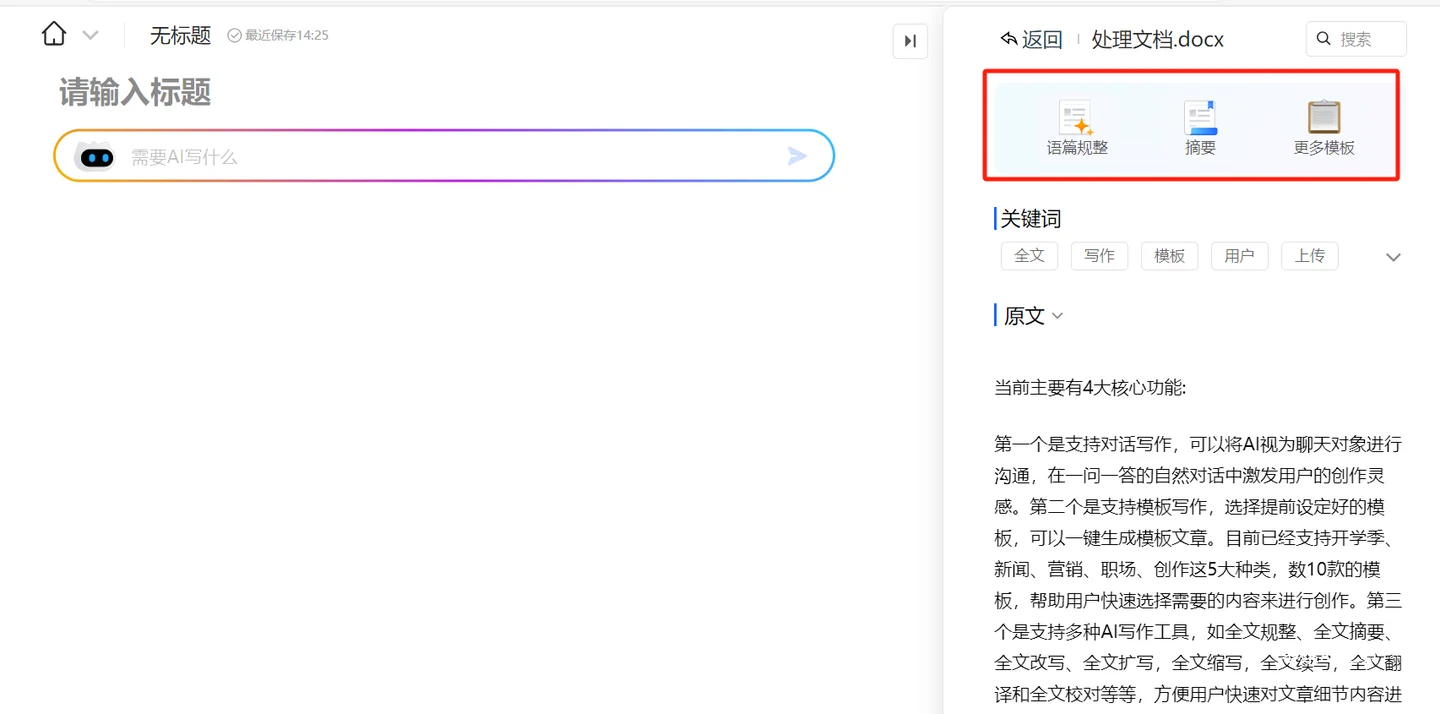Click the 上传 keyword tag

click(x=1309, y=256)
